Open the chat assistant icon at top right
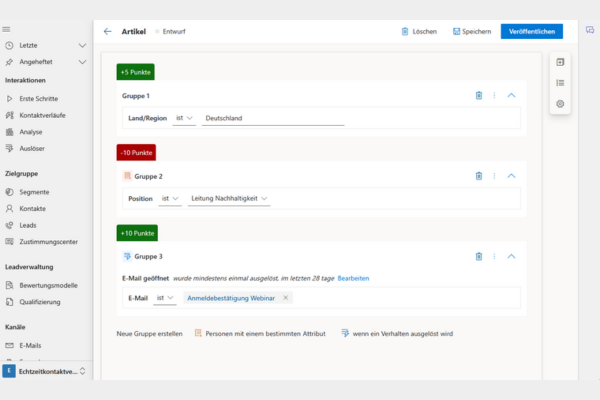This screenshot has width=600, height=400. point(590,30)
